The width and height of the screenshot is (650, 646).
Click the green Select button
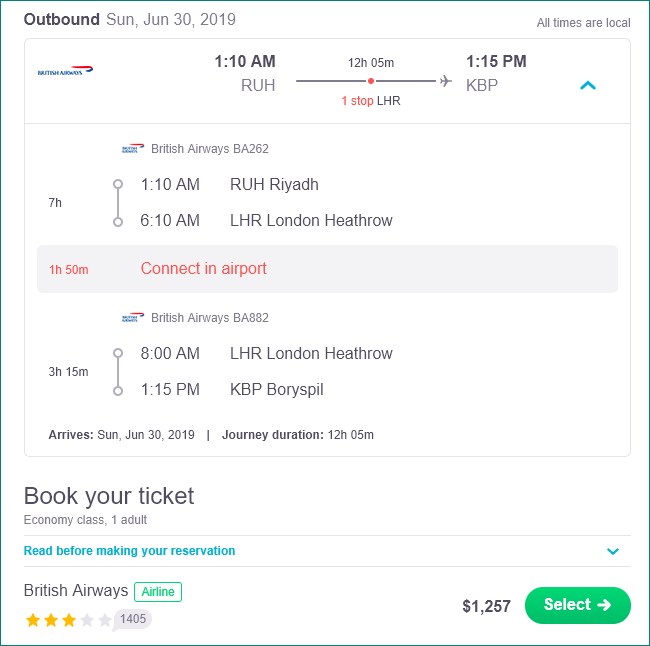tap(577, 605)
